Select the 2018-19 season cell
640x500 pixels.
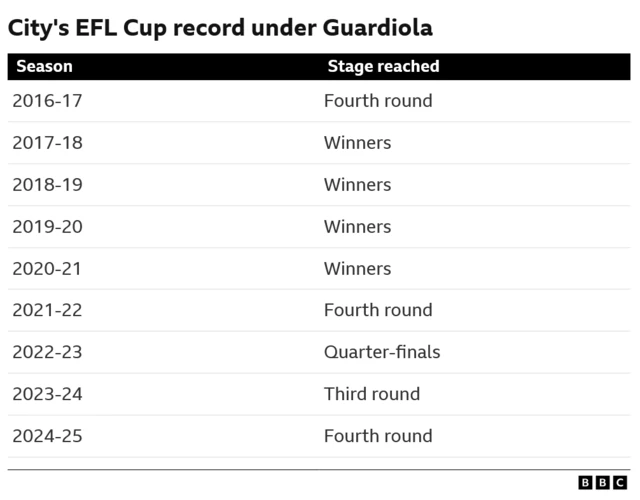[47, 185]
